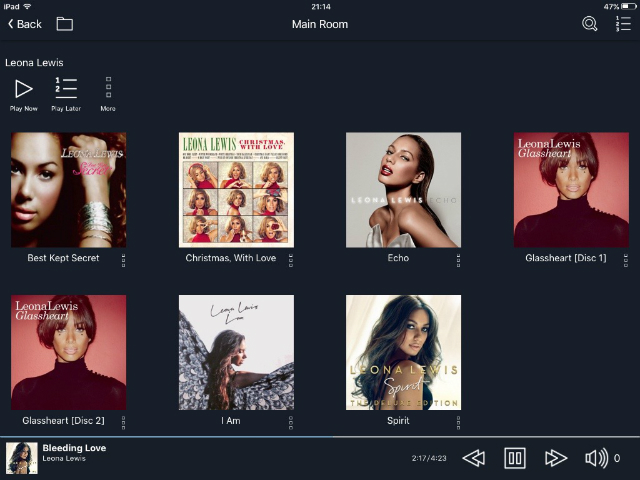
Task: Tap the battery status icon
Action: 629,7
